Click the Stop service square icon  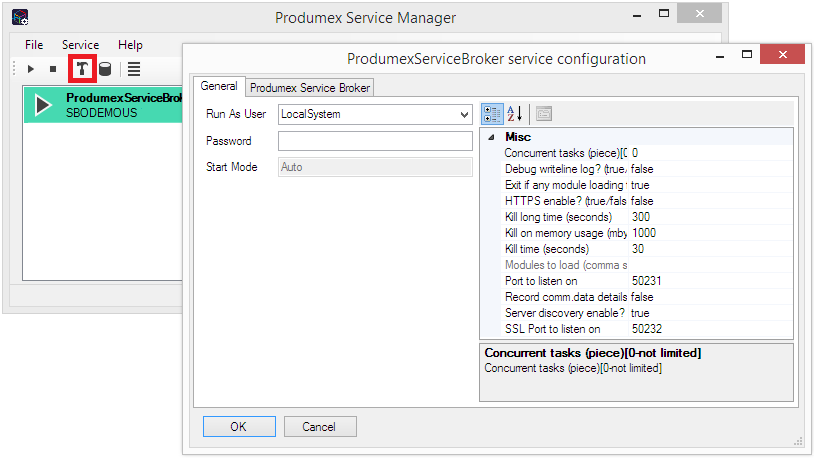click(x=53, y=69)
